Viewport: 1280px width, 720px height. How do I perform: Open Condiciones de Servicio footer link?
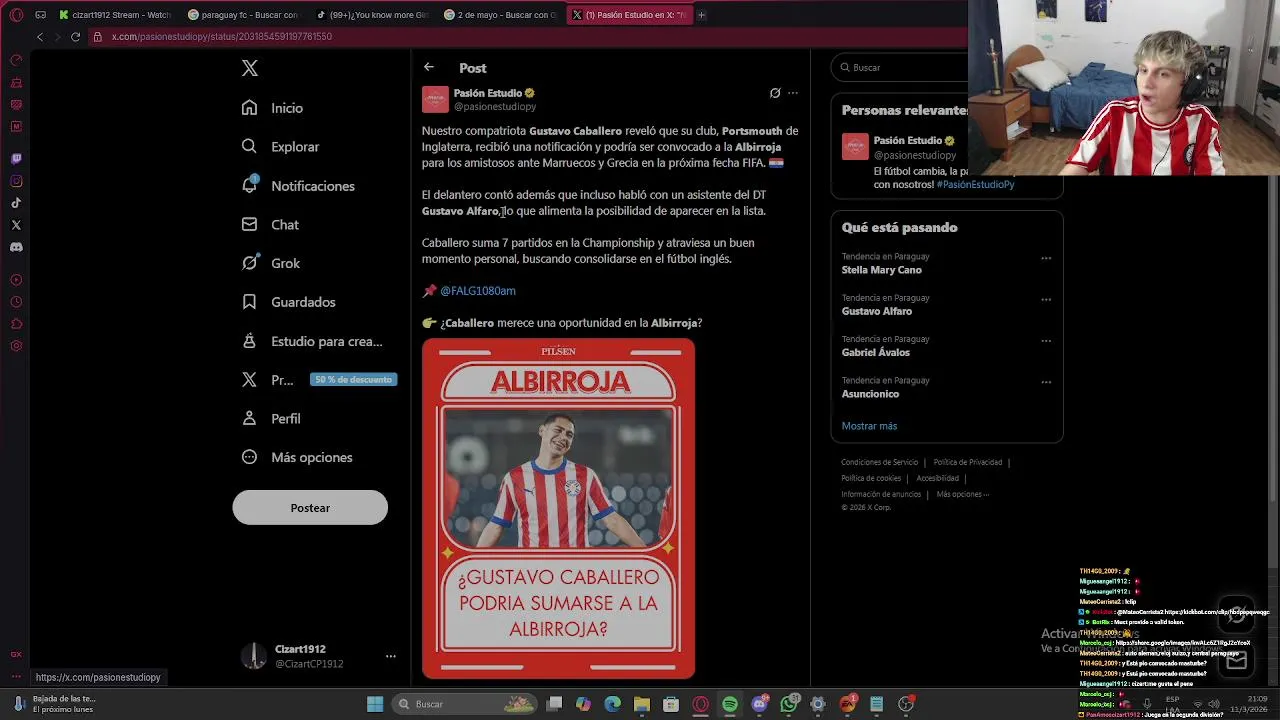point(879,462)
